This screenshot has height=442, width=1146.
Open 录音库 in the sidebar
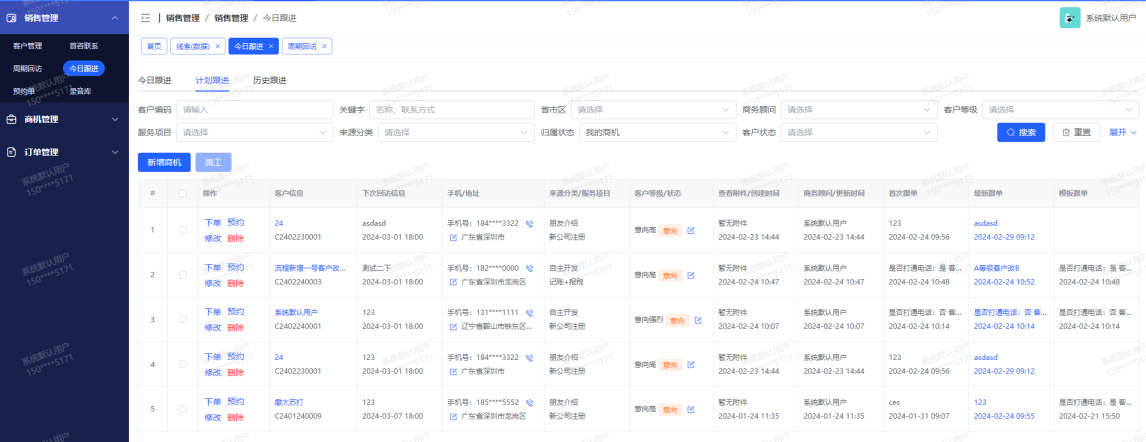coord(80,91)
